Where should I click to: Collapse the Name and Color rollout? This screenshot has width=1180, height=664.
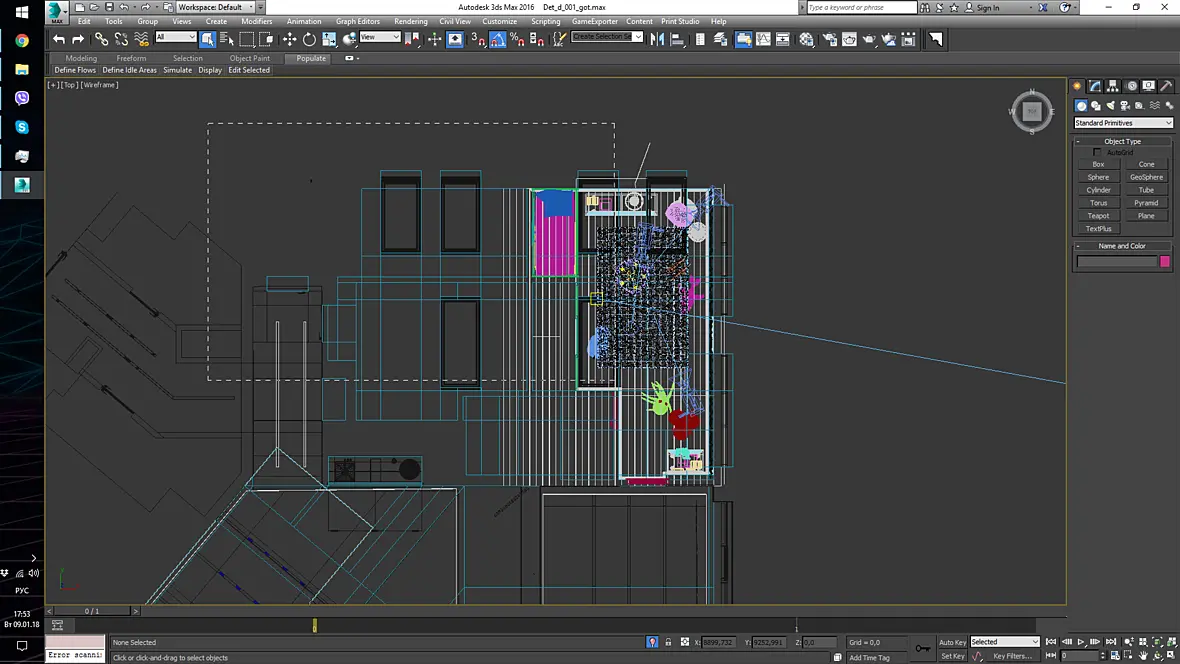click(x=1122, y=245)
